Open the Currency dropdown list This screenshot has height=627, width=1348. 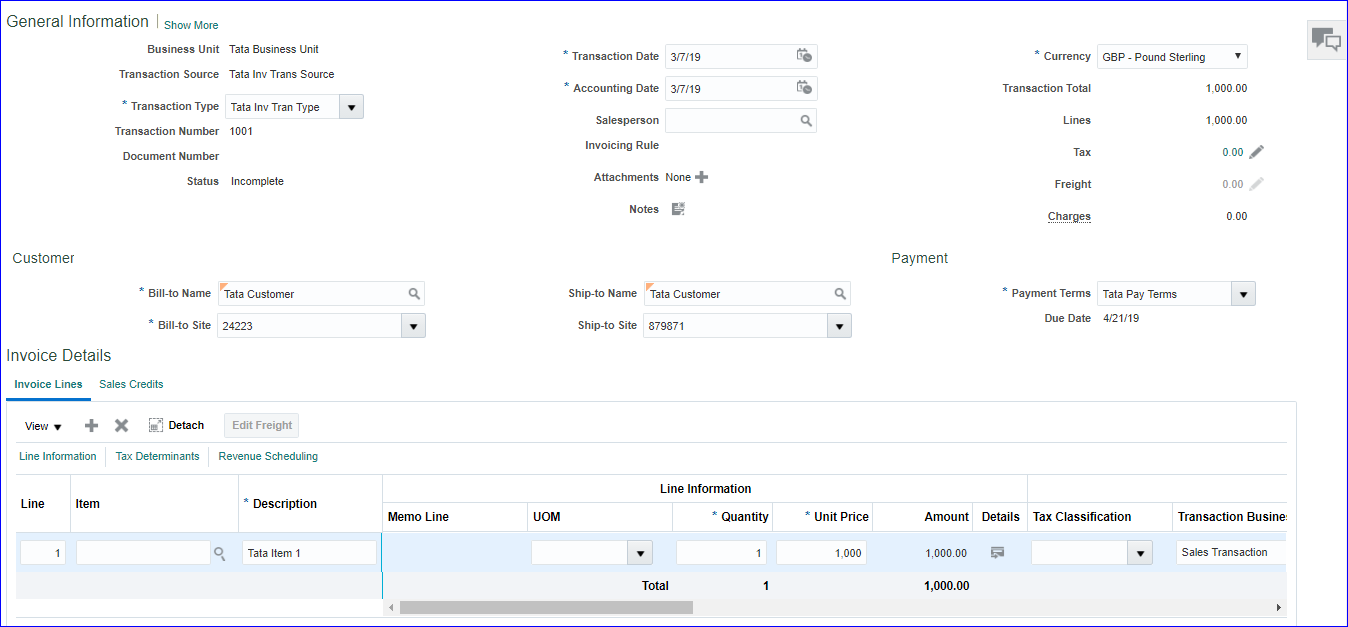[1237, 57]
